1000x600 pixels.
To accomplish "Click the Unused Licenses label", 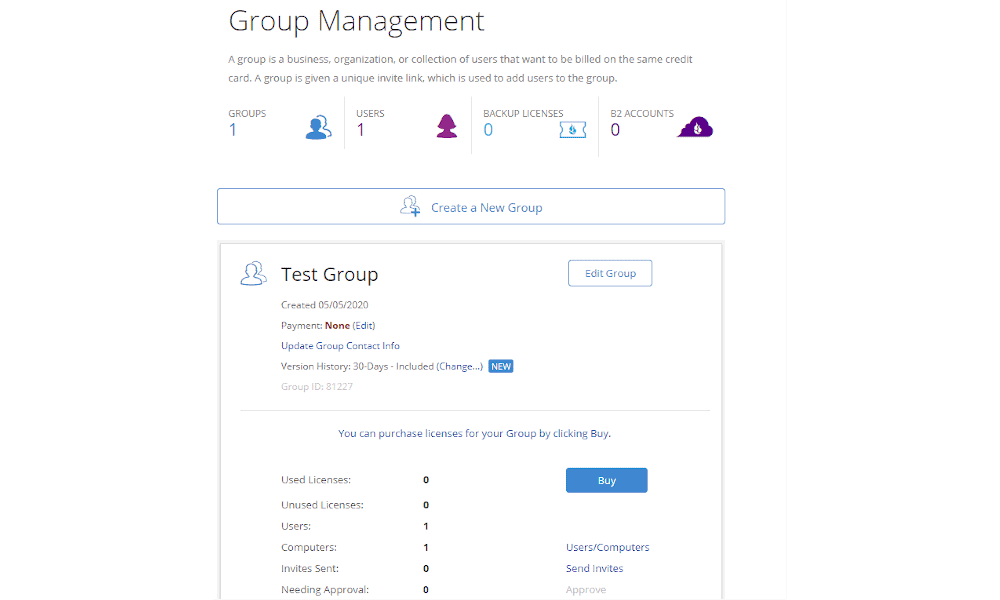I will tap(322, 505).
